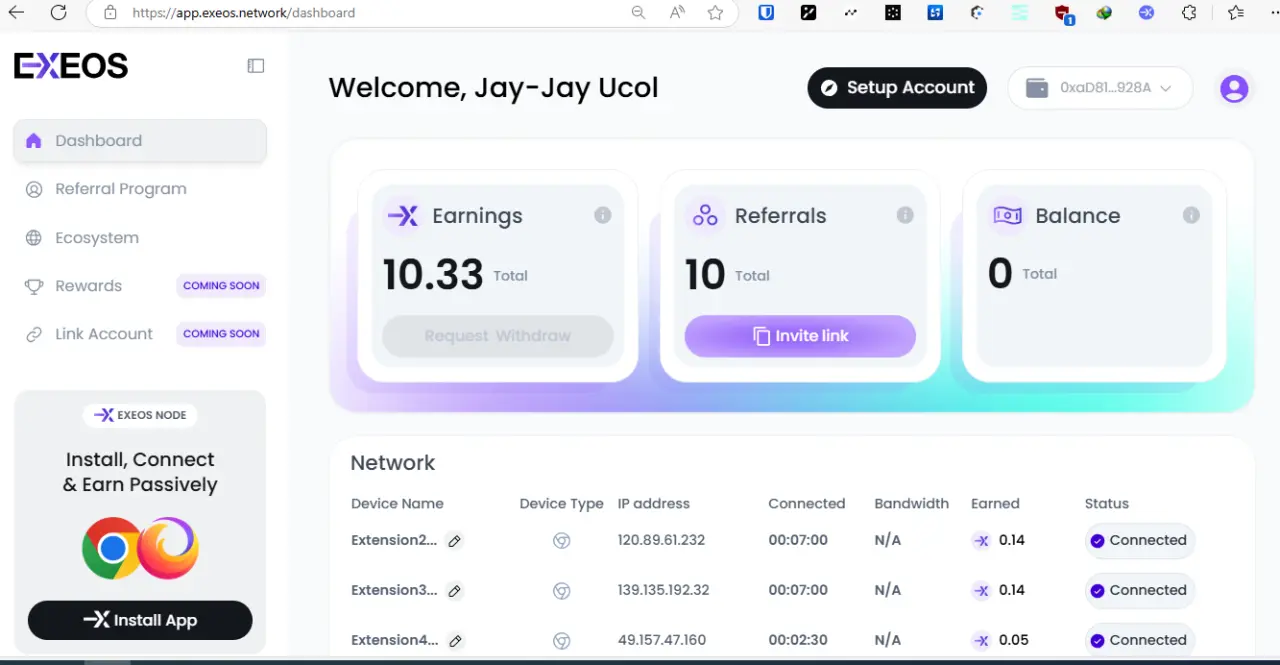Expand the wallet 0xaD81...928A dropdown
This screenshot has height=665, width=1280.
tap(1100, 88)
